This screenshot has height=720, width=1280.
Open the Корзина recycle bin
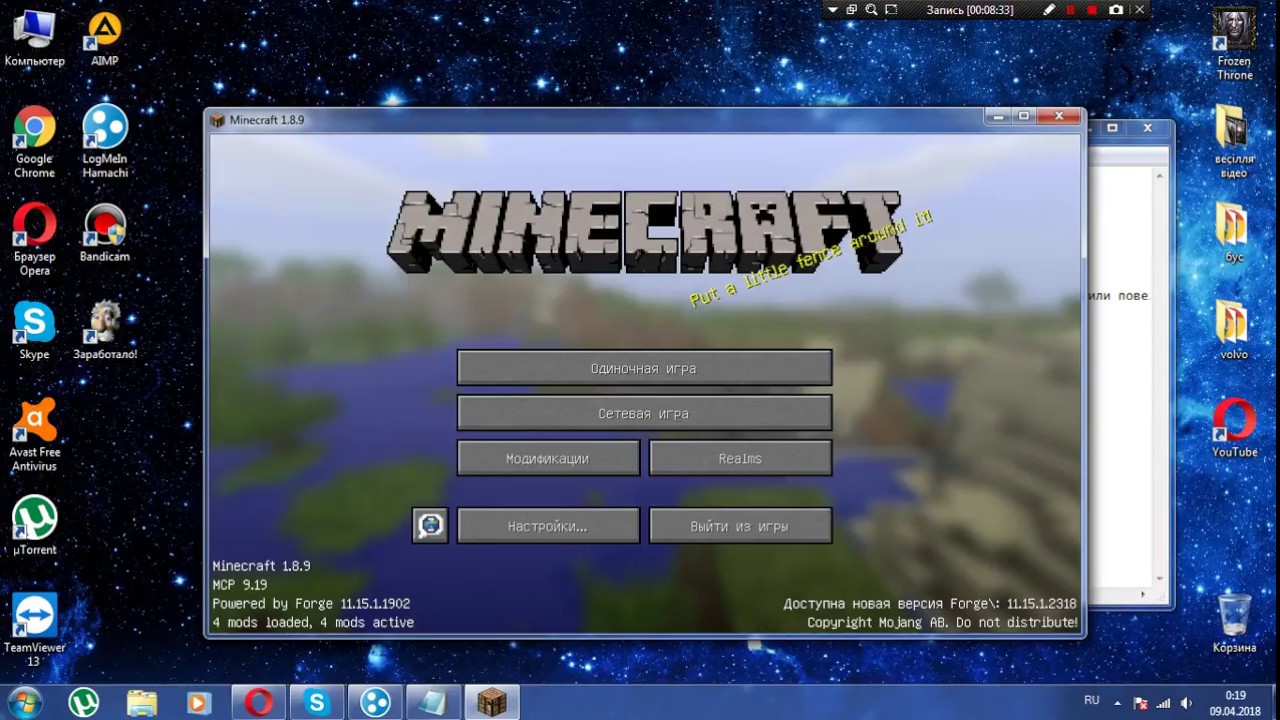1234,623
